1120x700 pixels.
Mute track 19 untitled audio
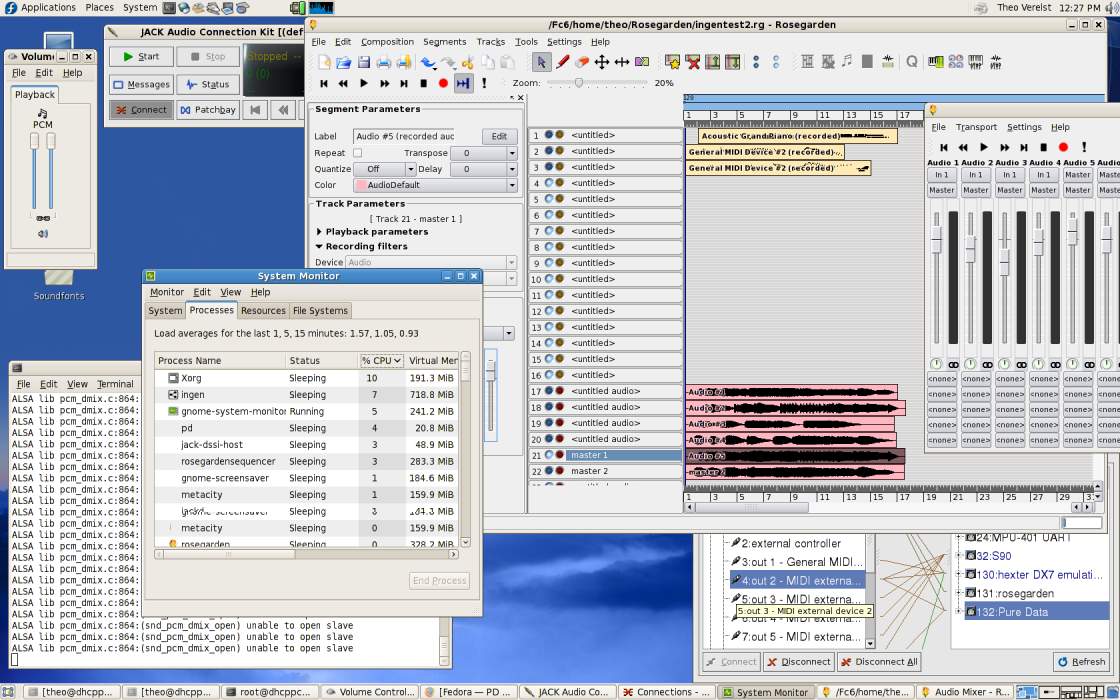pos(549,423)
